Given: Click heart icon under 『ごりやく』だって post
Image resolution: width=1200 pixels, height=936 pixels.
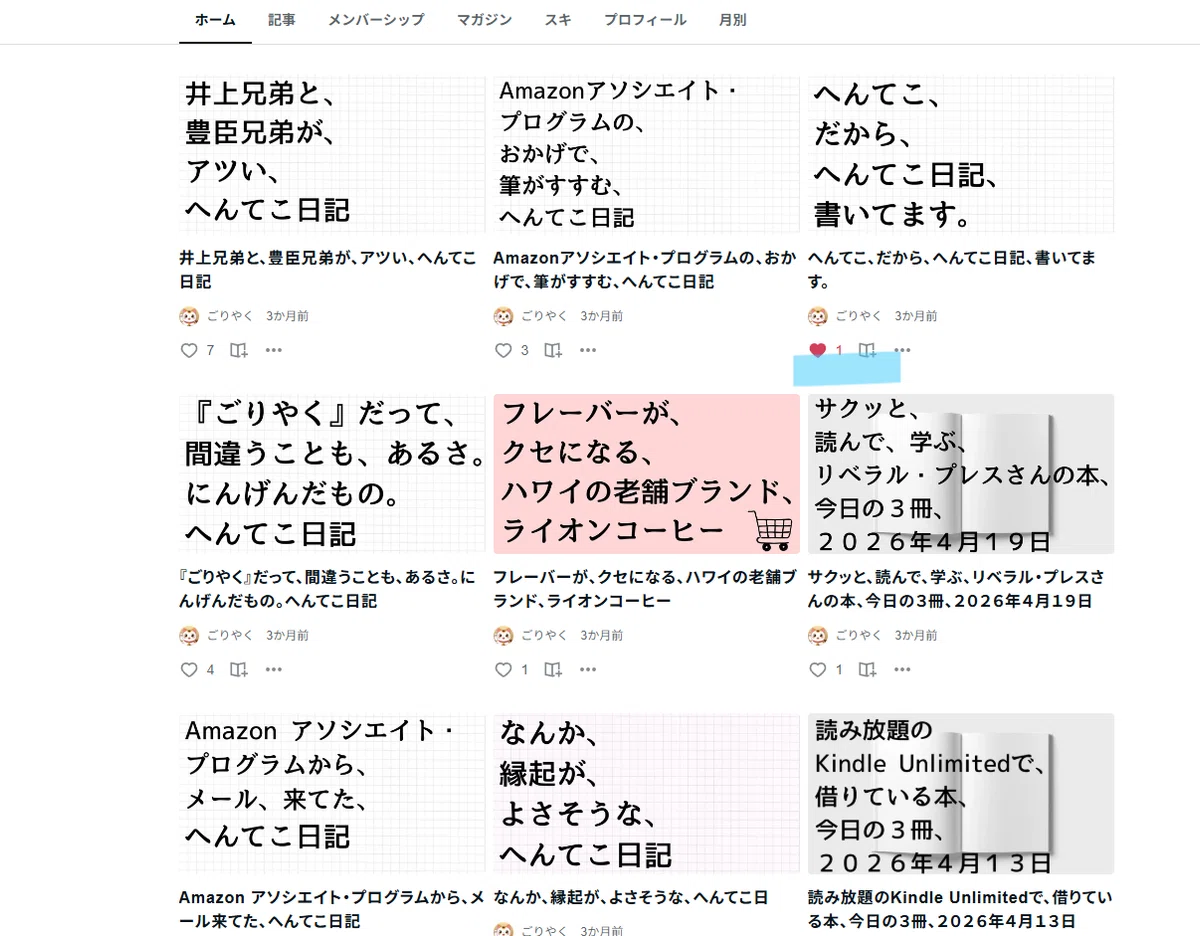Looking at the screenshot, I should point(189,670).
